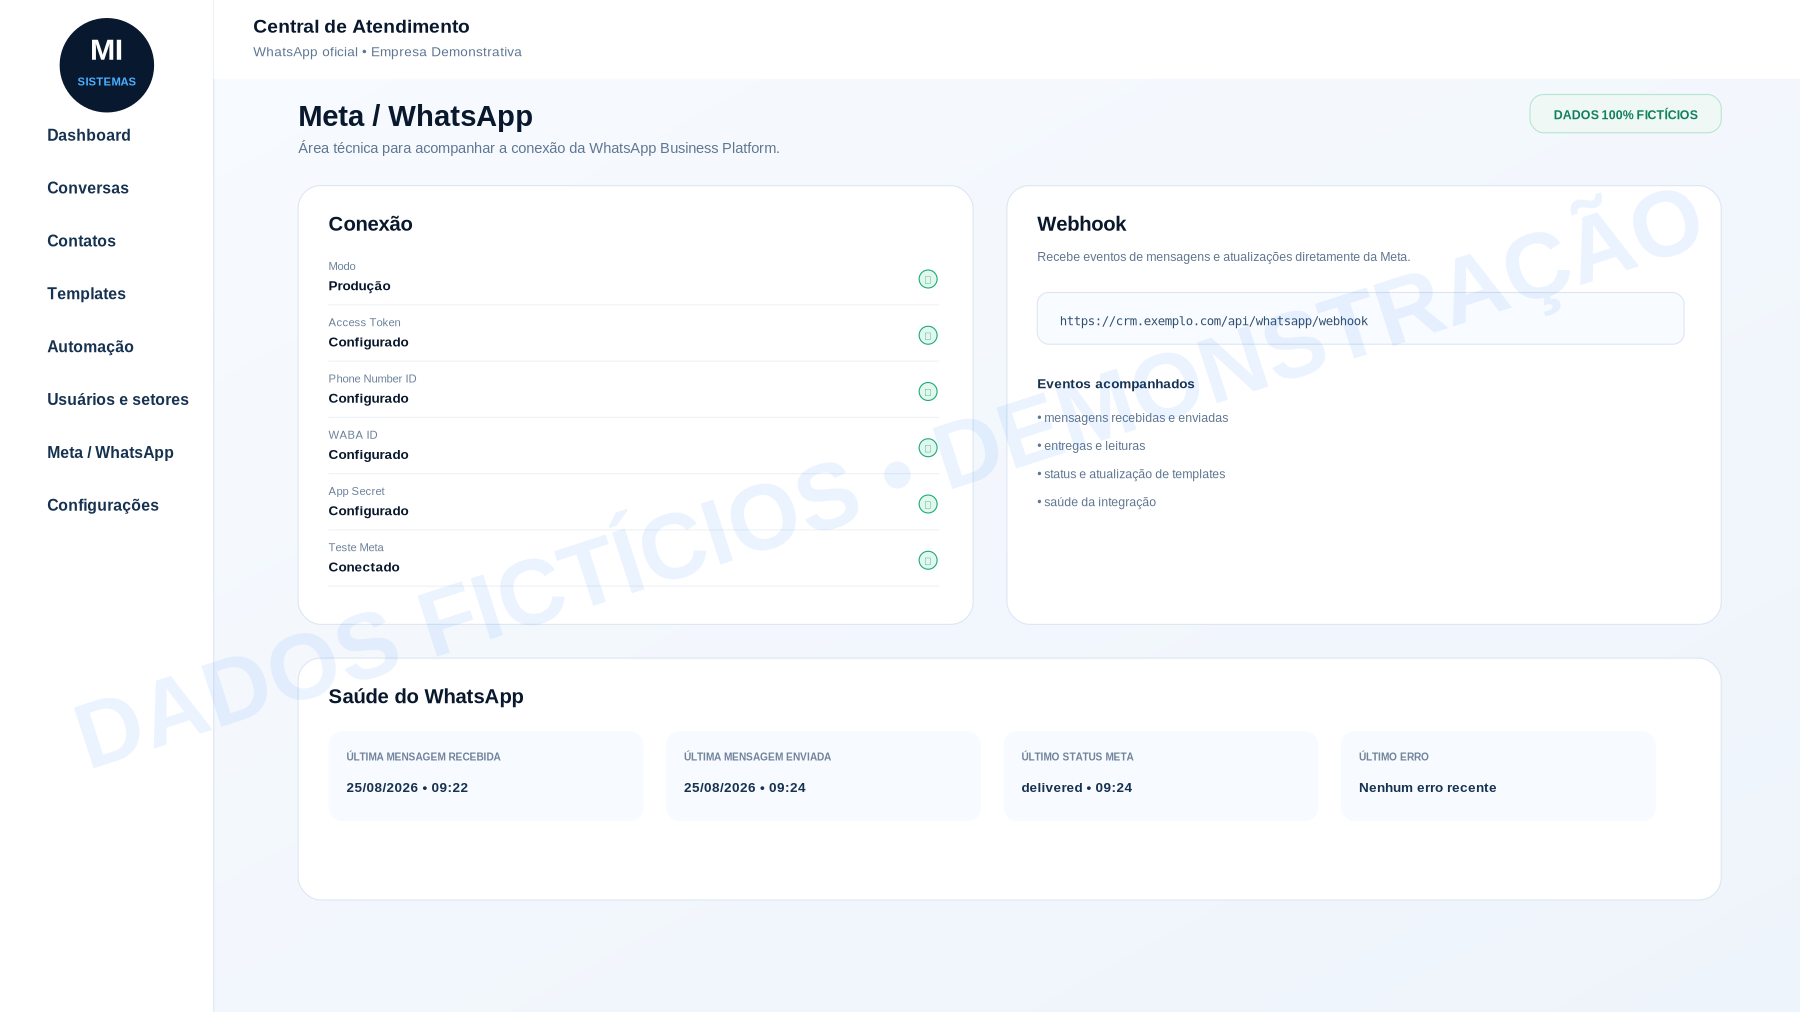
Task: Click the Último status Meta card
Action: tap(1161, 776)
